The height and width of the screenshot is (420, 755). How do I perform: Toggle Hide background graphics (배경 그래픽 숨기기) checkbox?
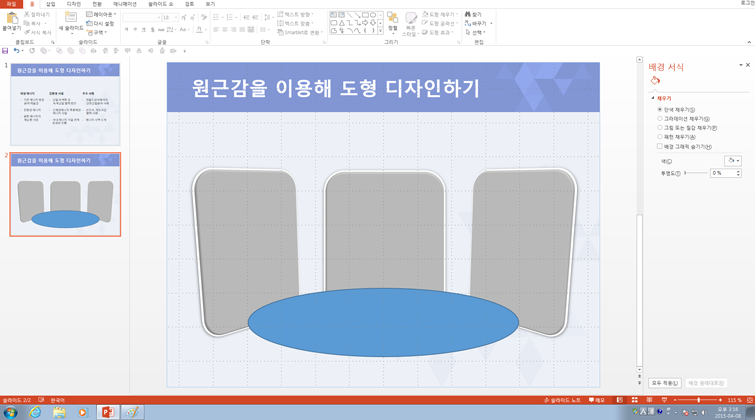(660, 146)
